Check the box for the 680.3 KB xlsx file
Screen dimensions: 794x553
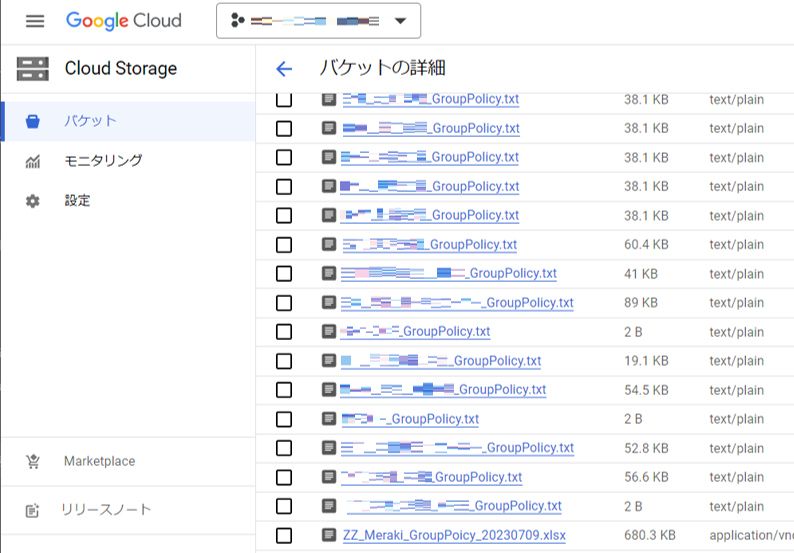284,535
